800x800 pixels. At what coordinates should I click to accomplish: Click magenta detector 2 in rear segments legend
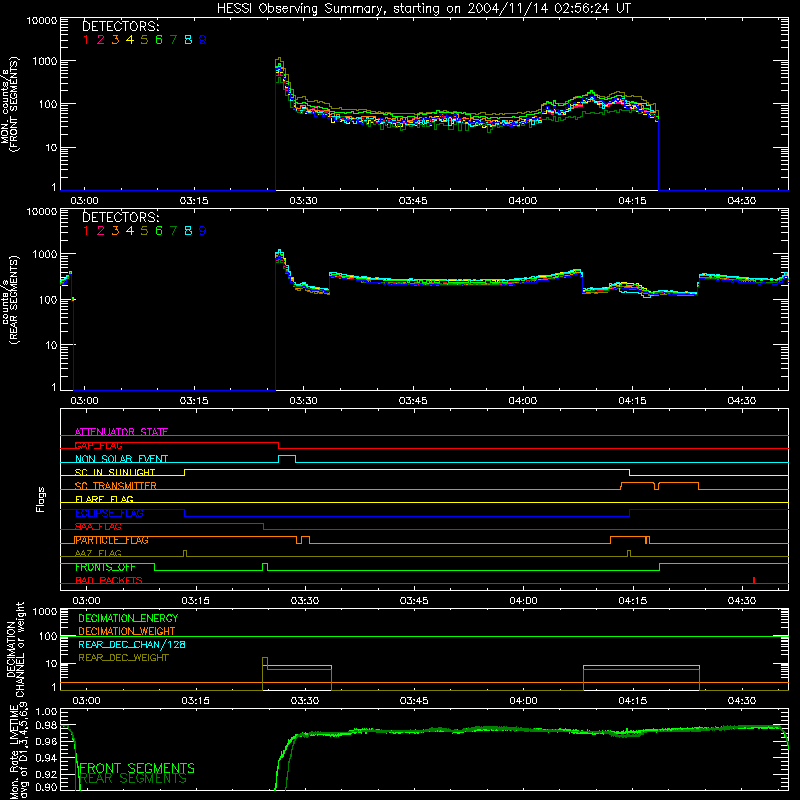pyautogui.click(x=101, y=231)
